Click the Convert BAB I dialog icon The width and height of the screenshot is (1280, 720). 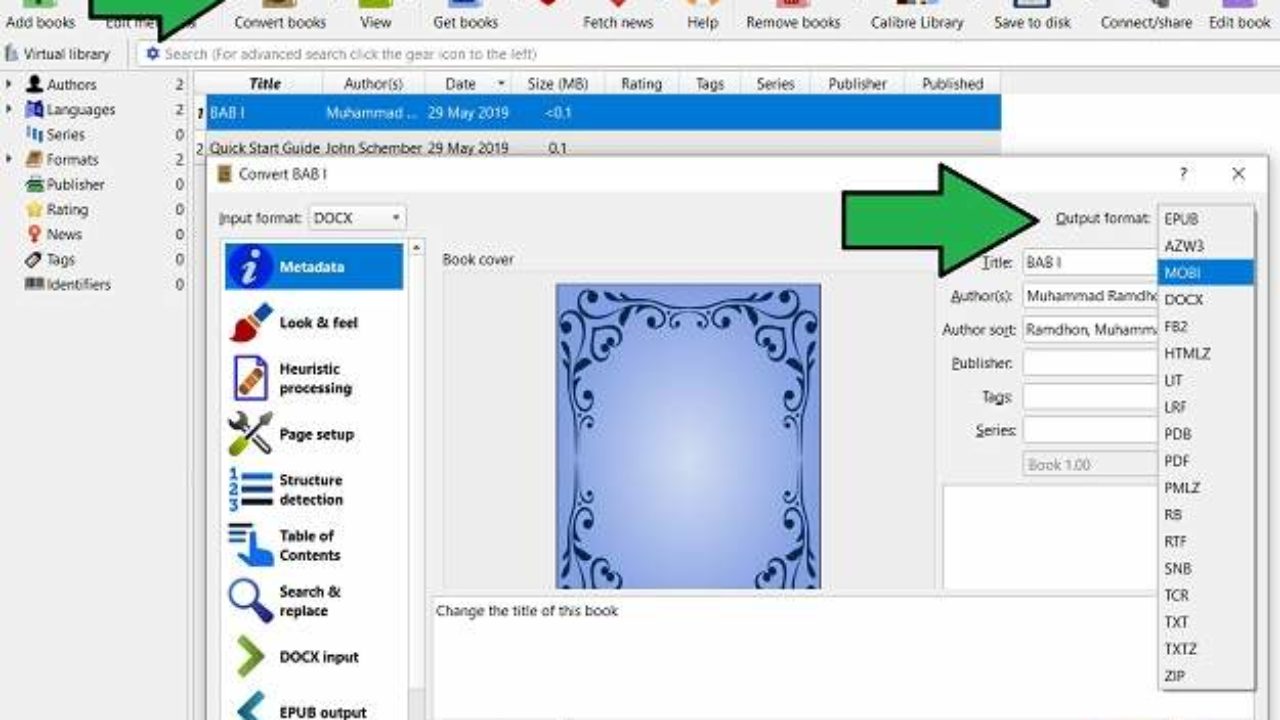224,174
